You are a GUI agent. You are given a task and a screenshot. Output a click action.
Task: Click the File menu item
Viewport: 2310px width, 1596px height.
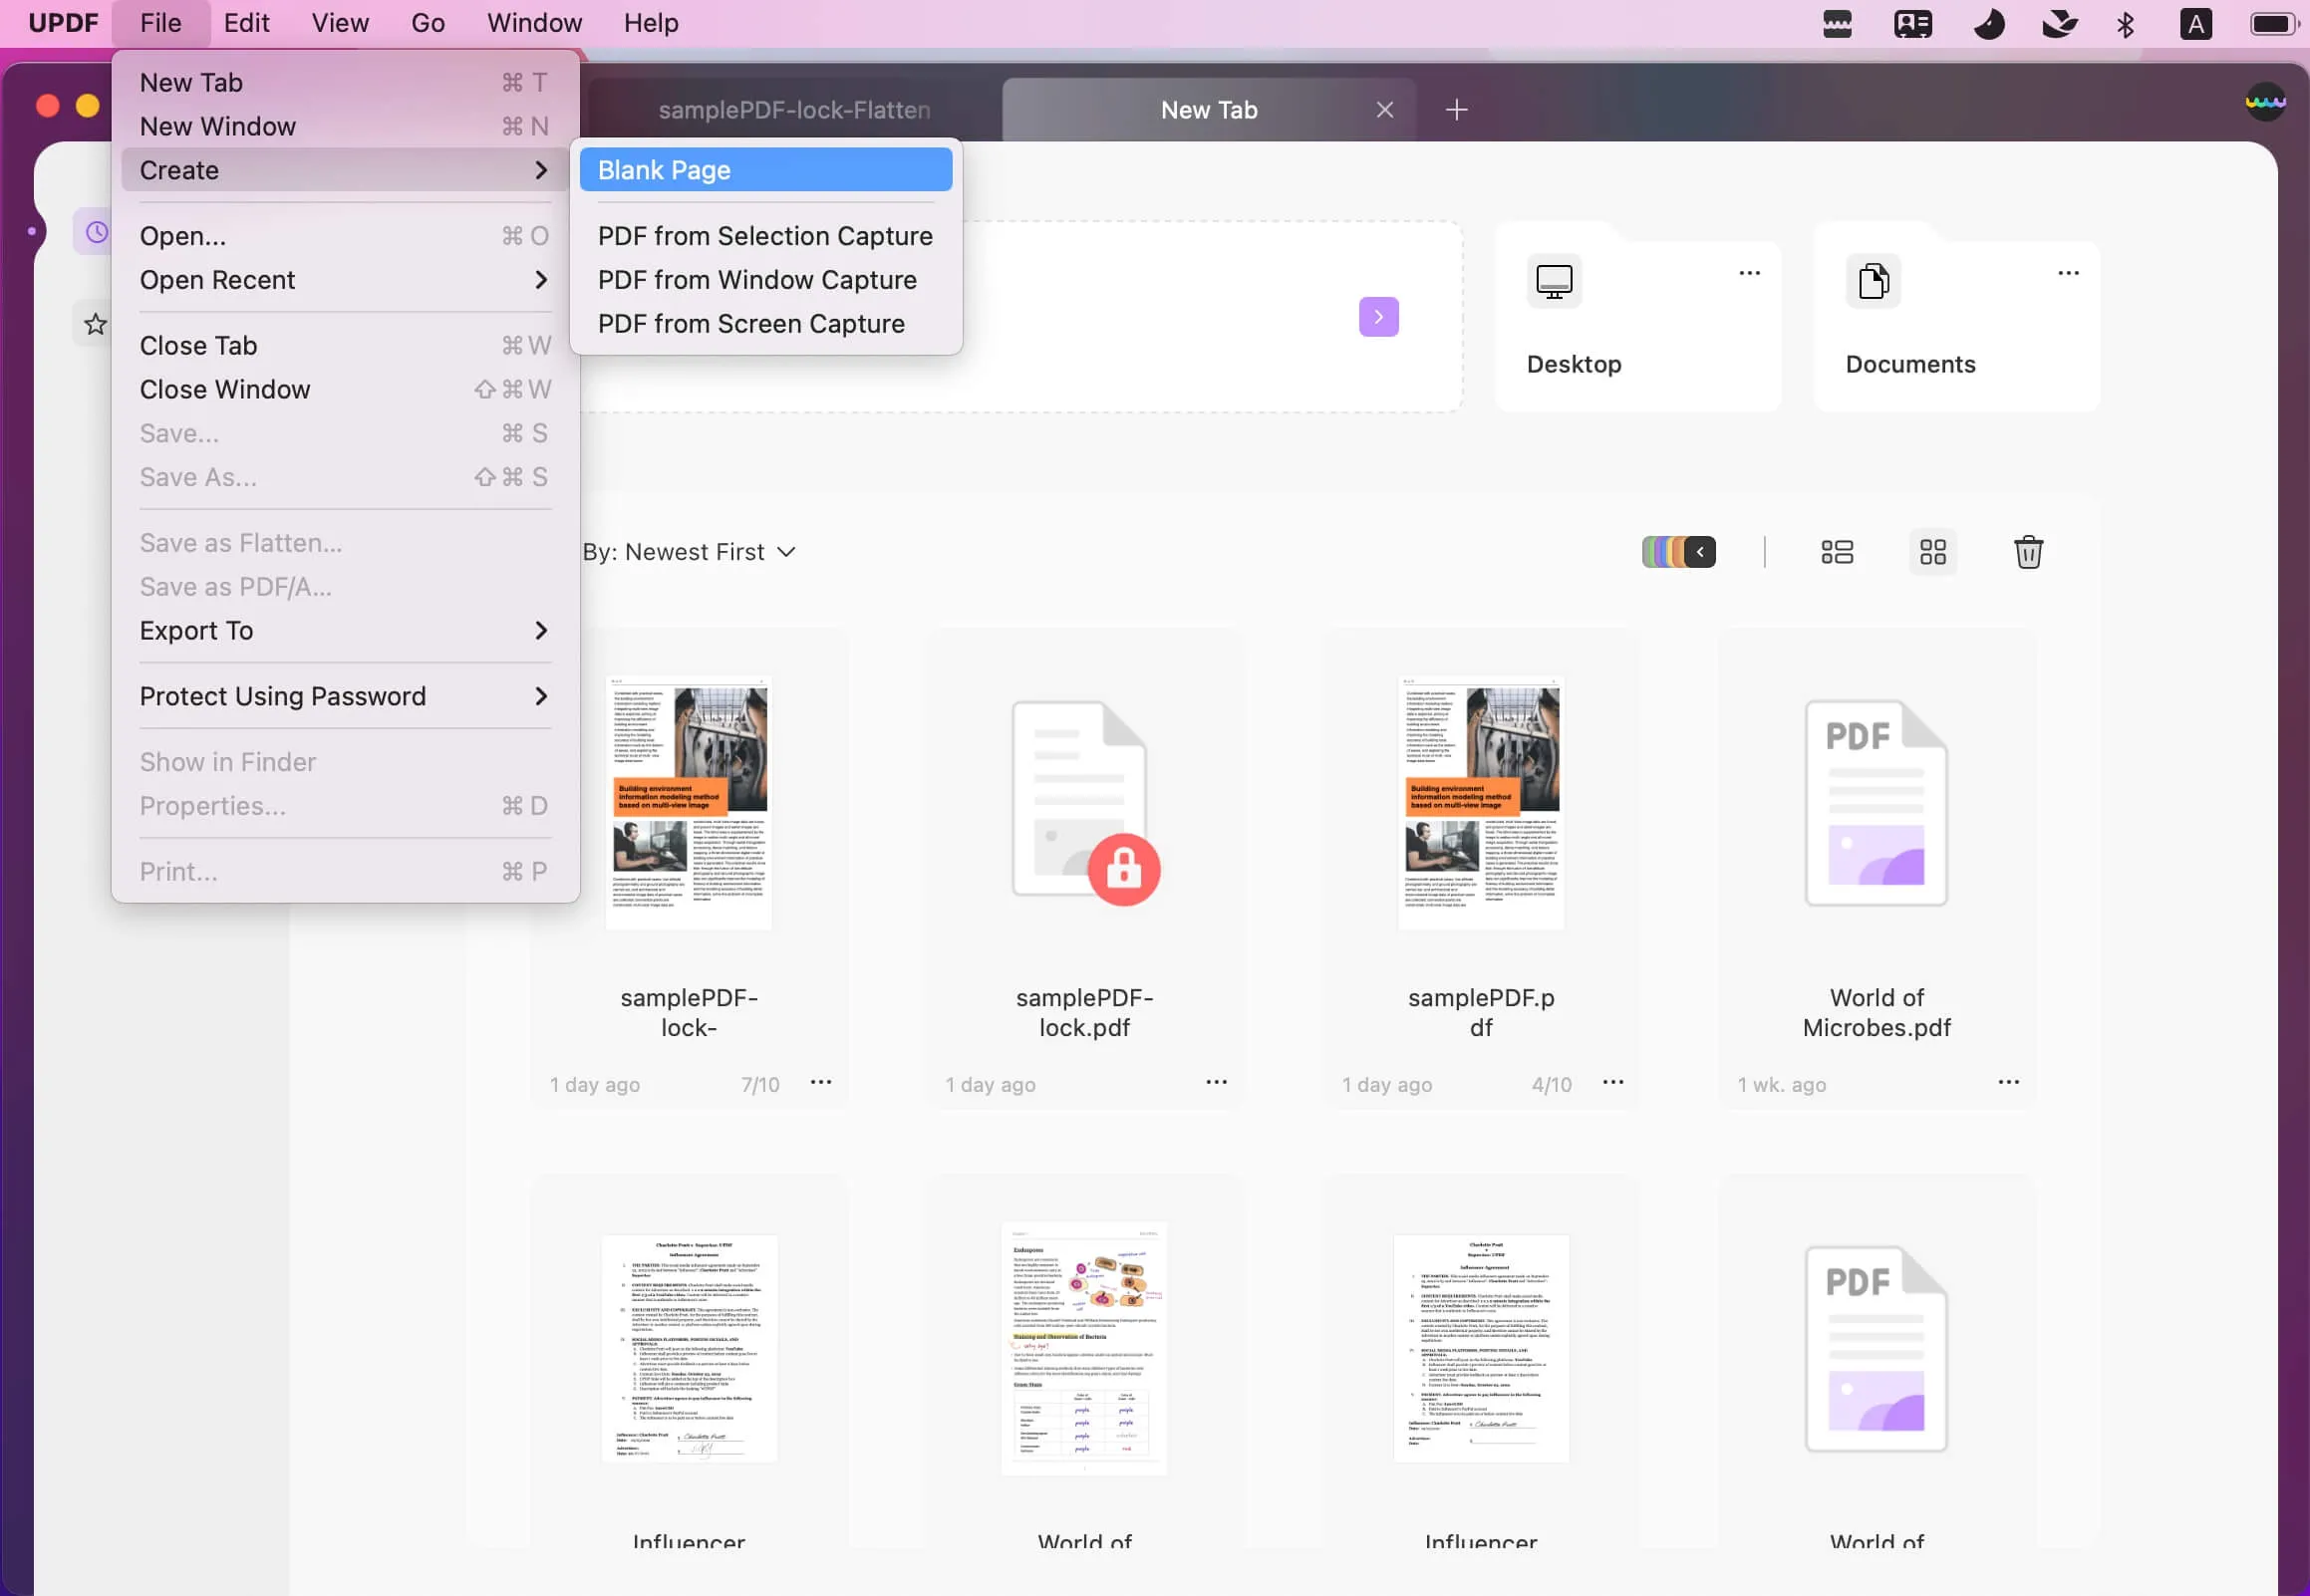pos(159,23)
